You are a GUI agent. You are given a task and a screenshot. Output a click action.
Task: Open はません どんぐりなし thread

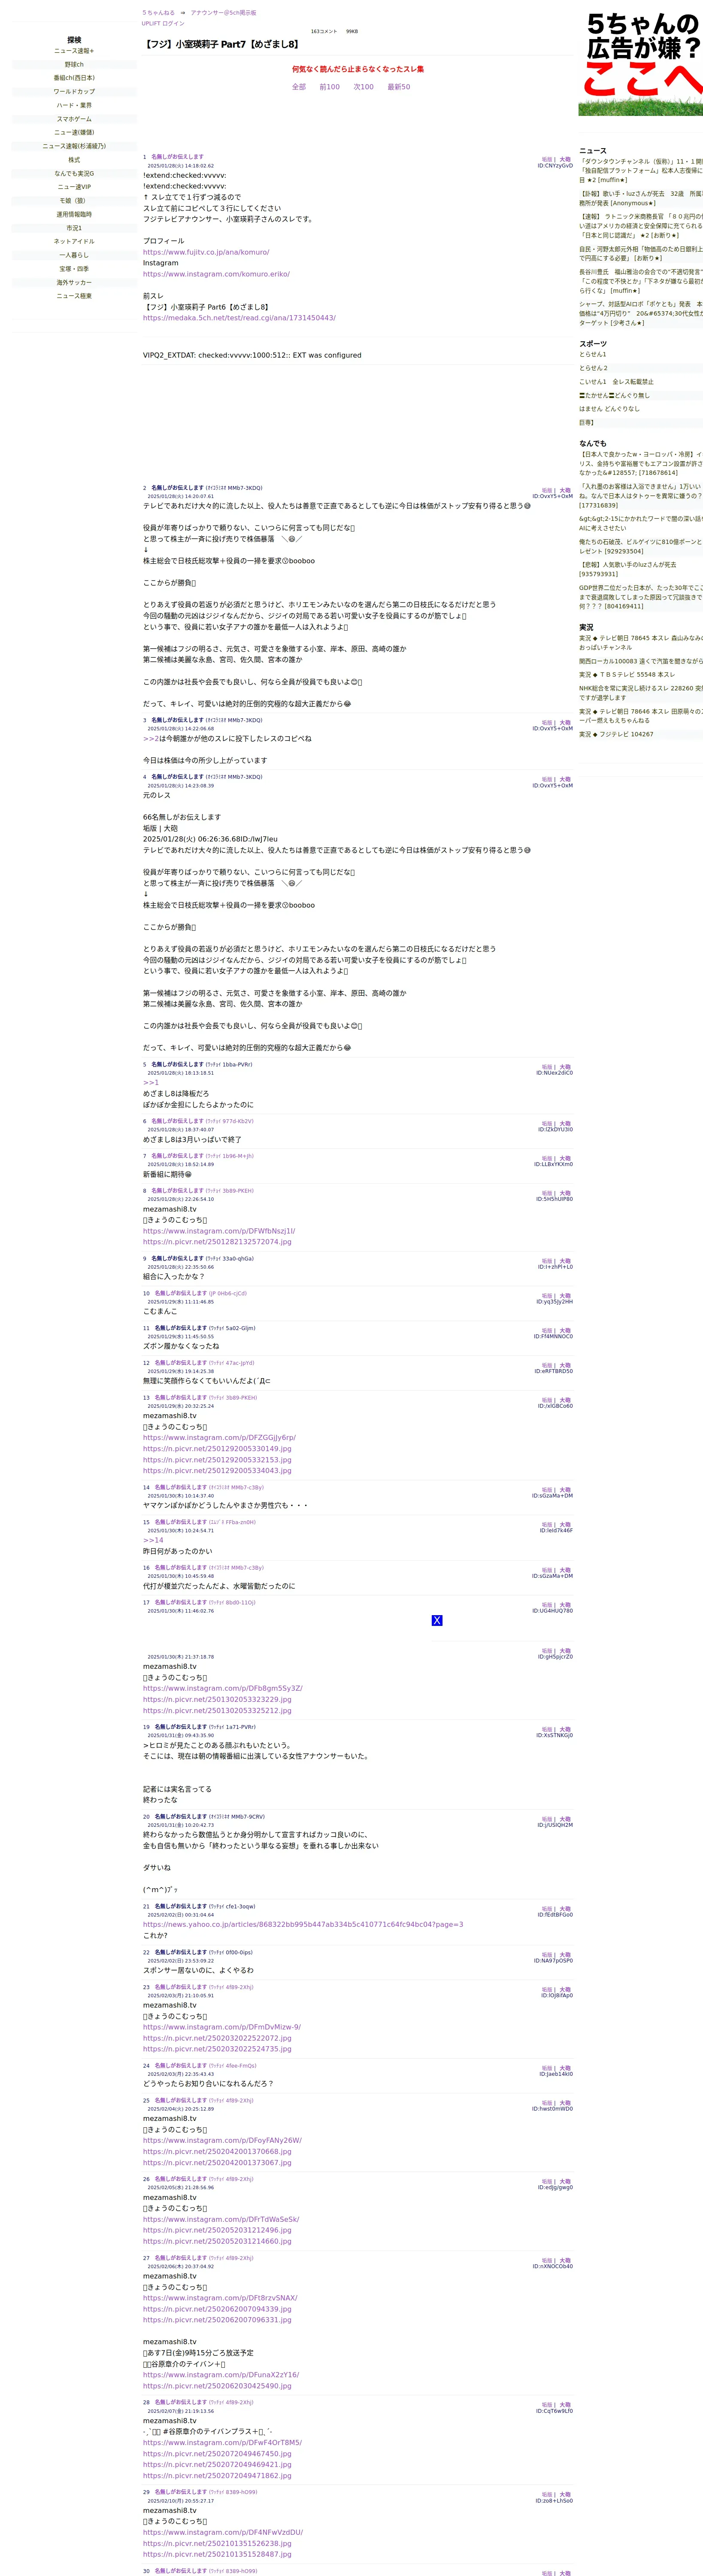(610, 409)
